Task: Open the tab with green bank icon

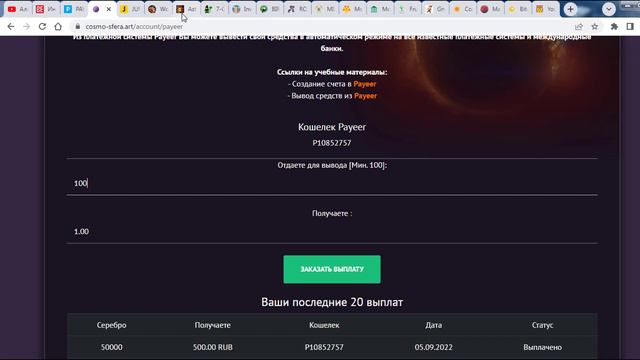Action: tap(380, 9)
